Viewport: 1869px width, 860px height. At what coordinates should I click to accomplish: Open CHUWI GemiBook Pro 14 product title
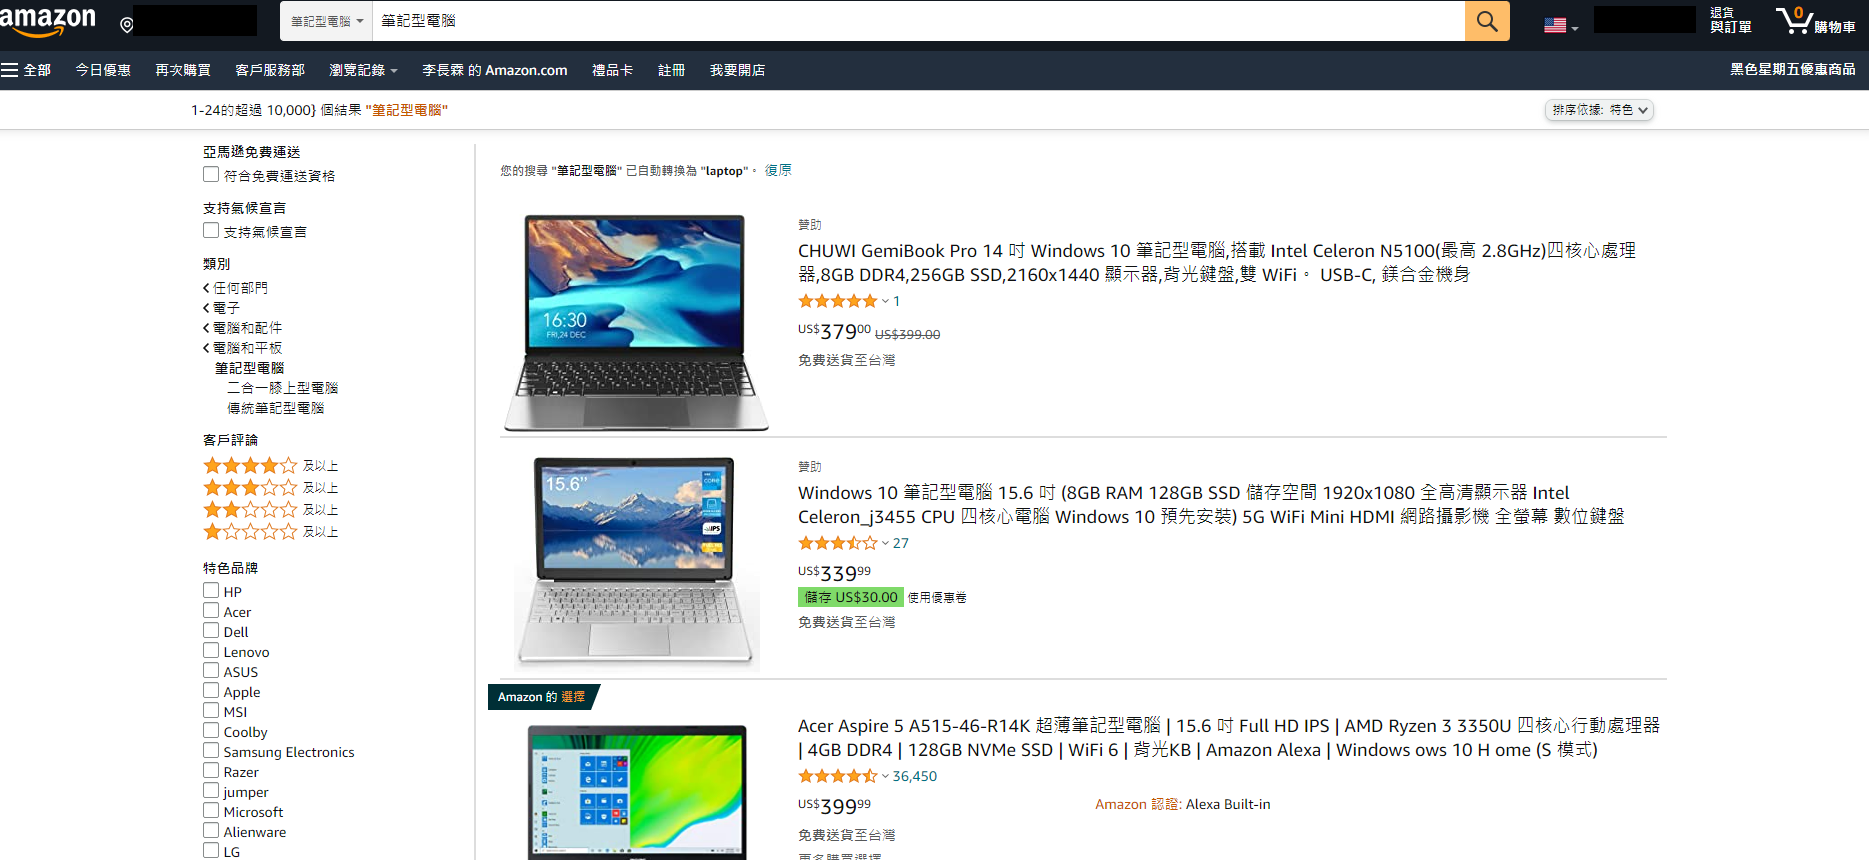coord(1216,262)
